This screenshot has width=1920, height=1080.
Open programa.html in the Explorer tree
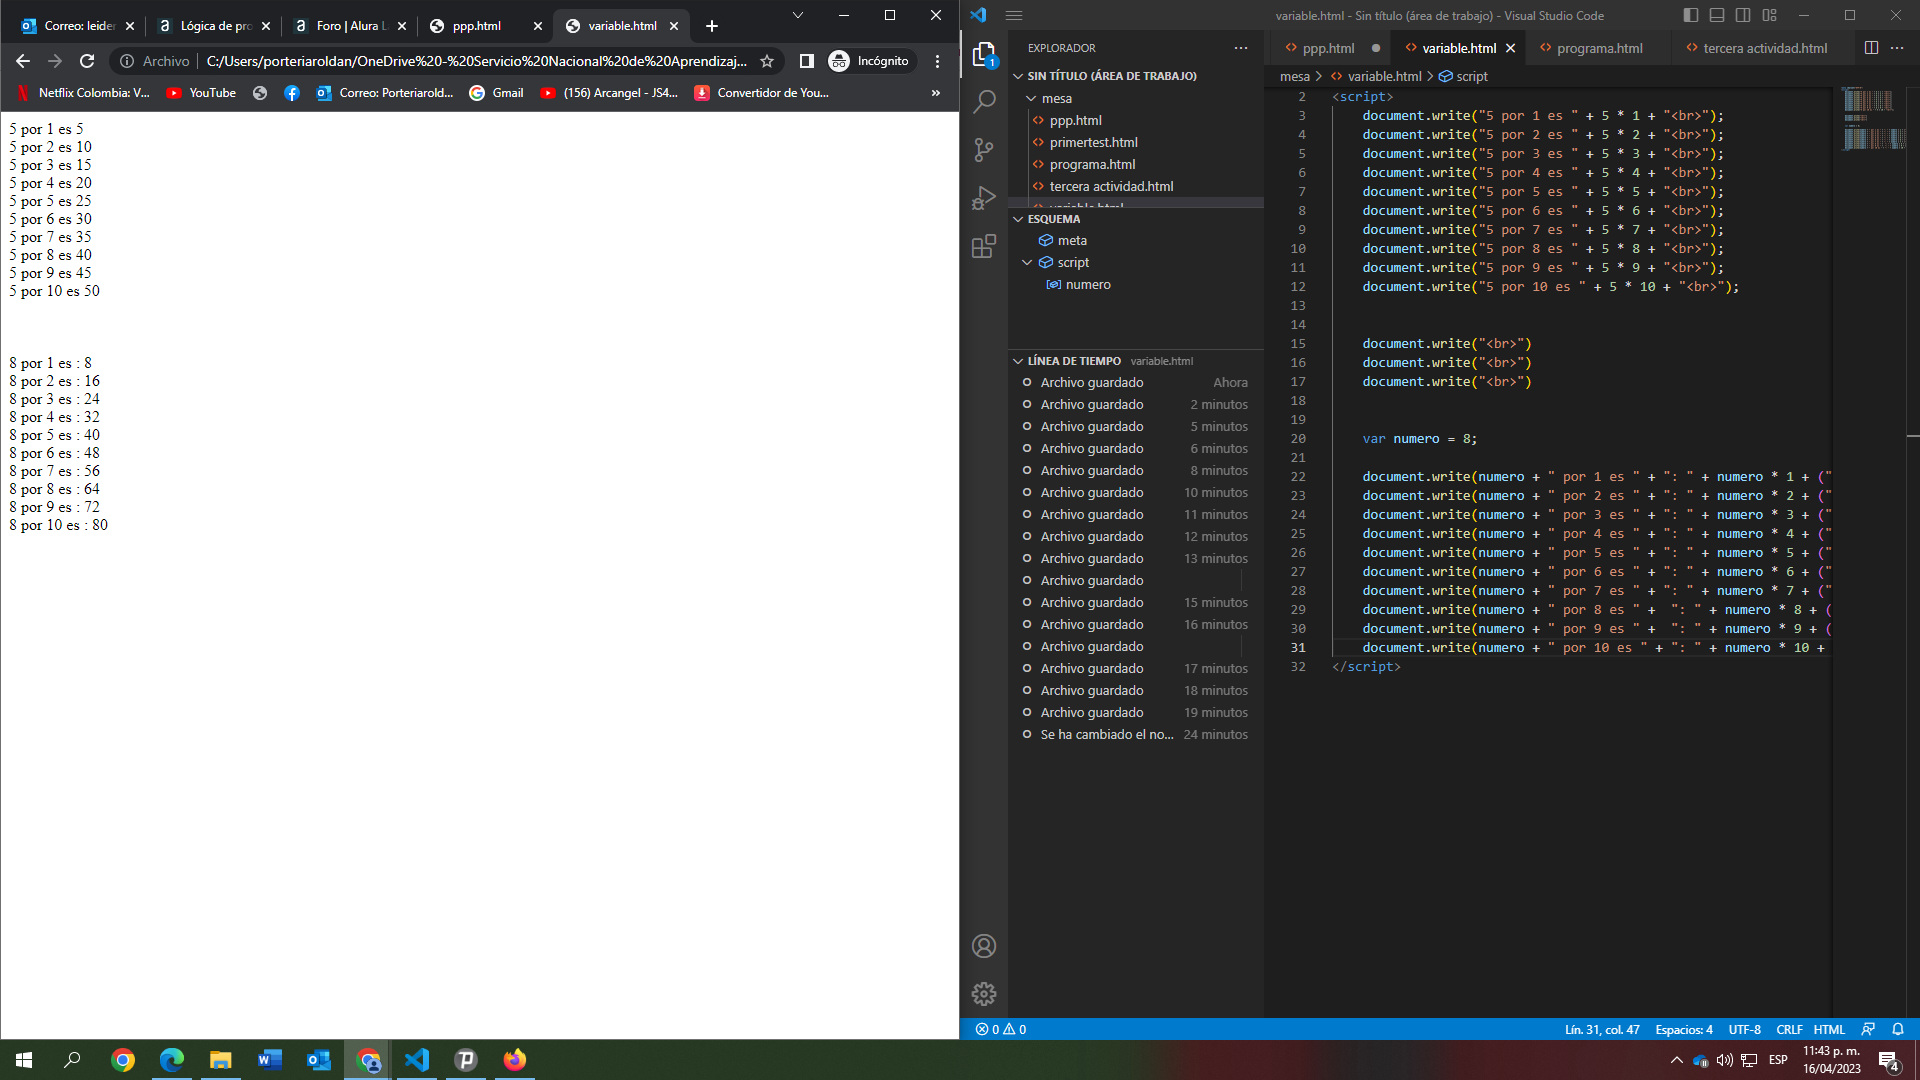click(1092, 164)
